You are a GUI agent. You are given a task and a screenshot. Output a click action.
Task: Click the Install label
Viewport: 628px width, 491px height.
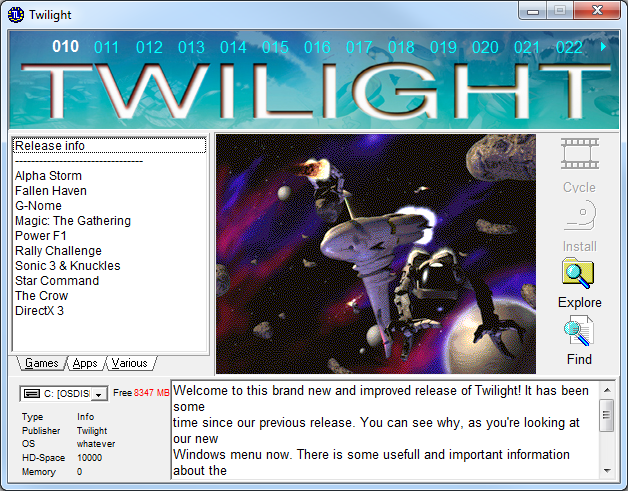coord(580,246)
